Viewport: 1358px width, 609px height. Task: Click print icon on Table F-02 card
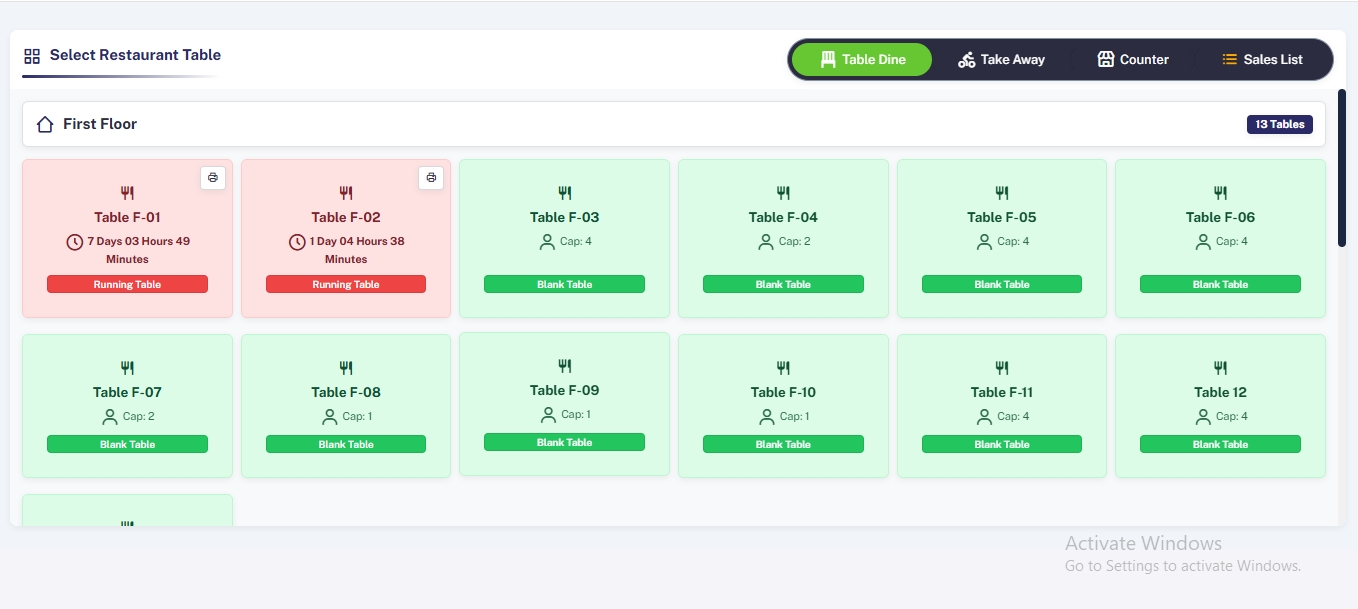click(x=431, y=178)
